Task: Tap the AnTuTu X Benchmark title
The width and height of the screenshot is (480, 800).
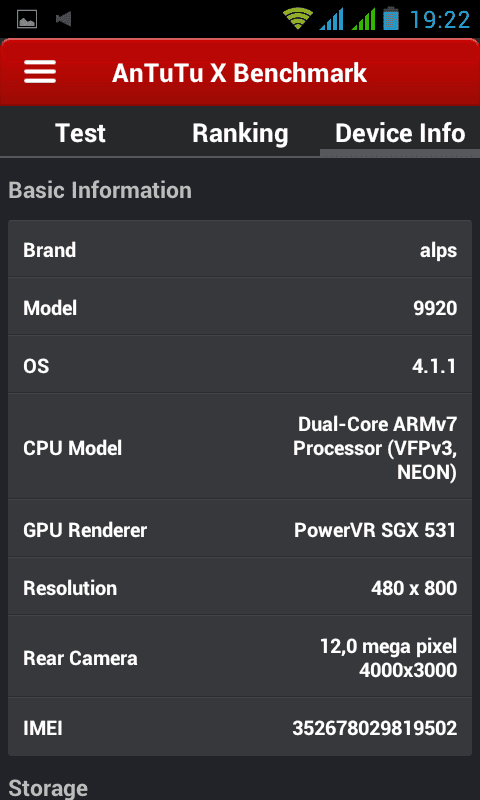Action: tap(239, 72)
